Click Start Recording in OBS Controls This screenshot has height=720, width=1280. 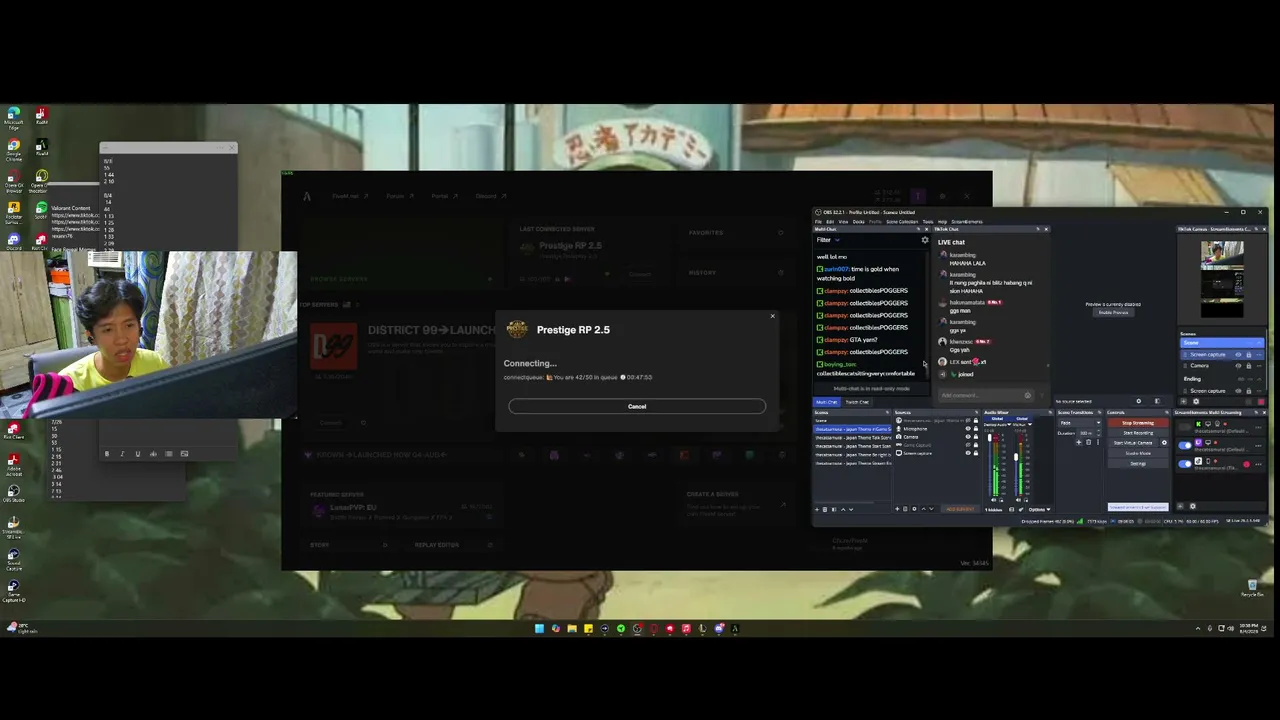coord(1138,433)
